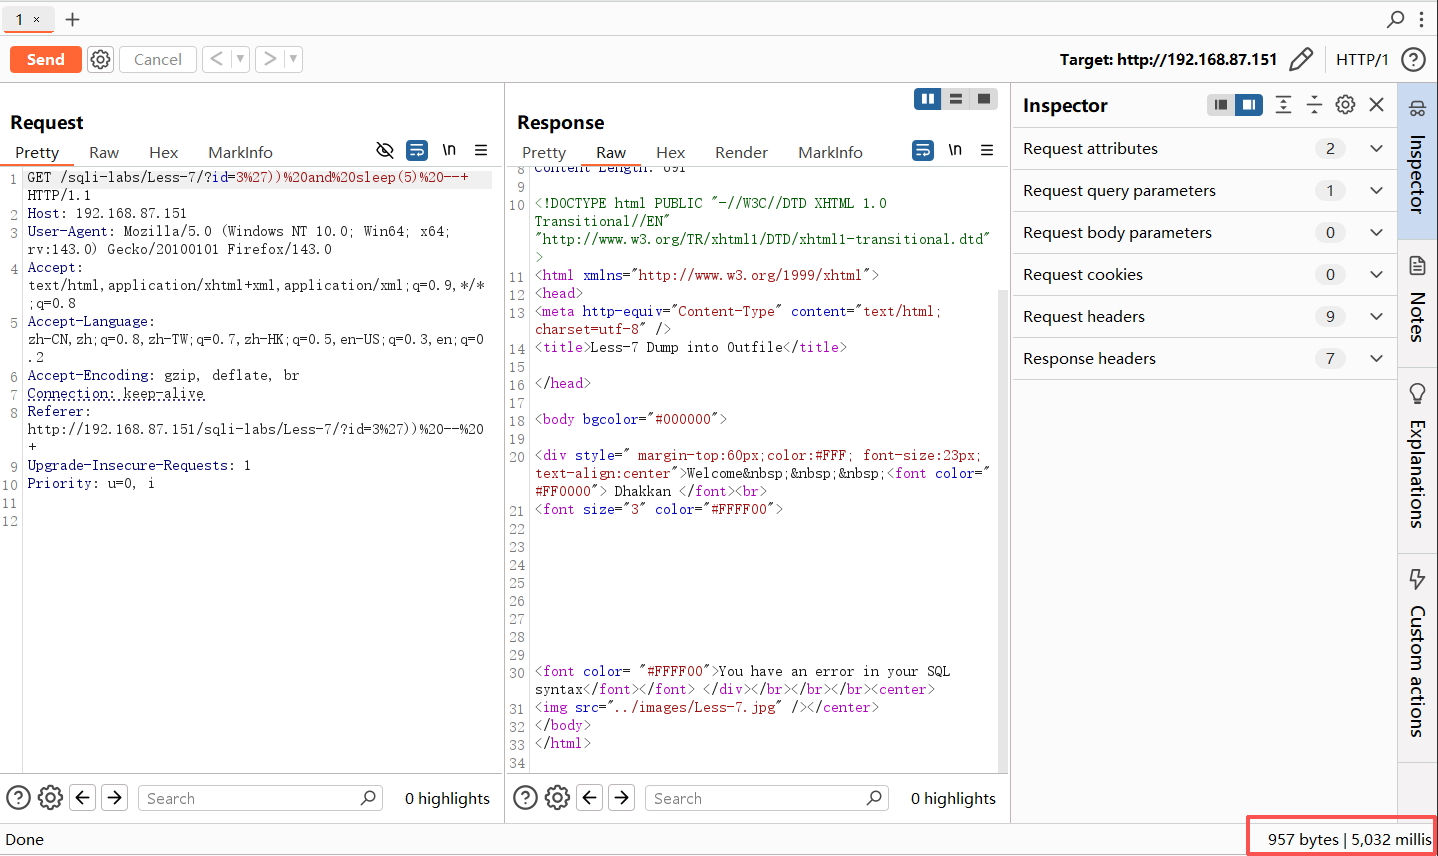The width and height of the screenshot is (1438, 856).
Task: Focus the Request search field
Action: [x=260, y=798]
